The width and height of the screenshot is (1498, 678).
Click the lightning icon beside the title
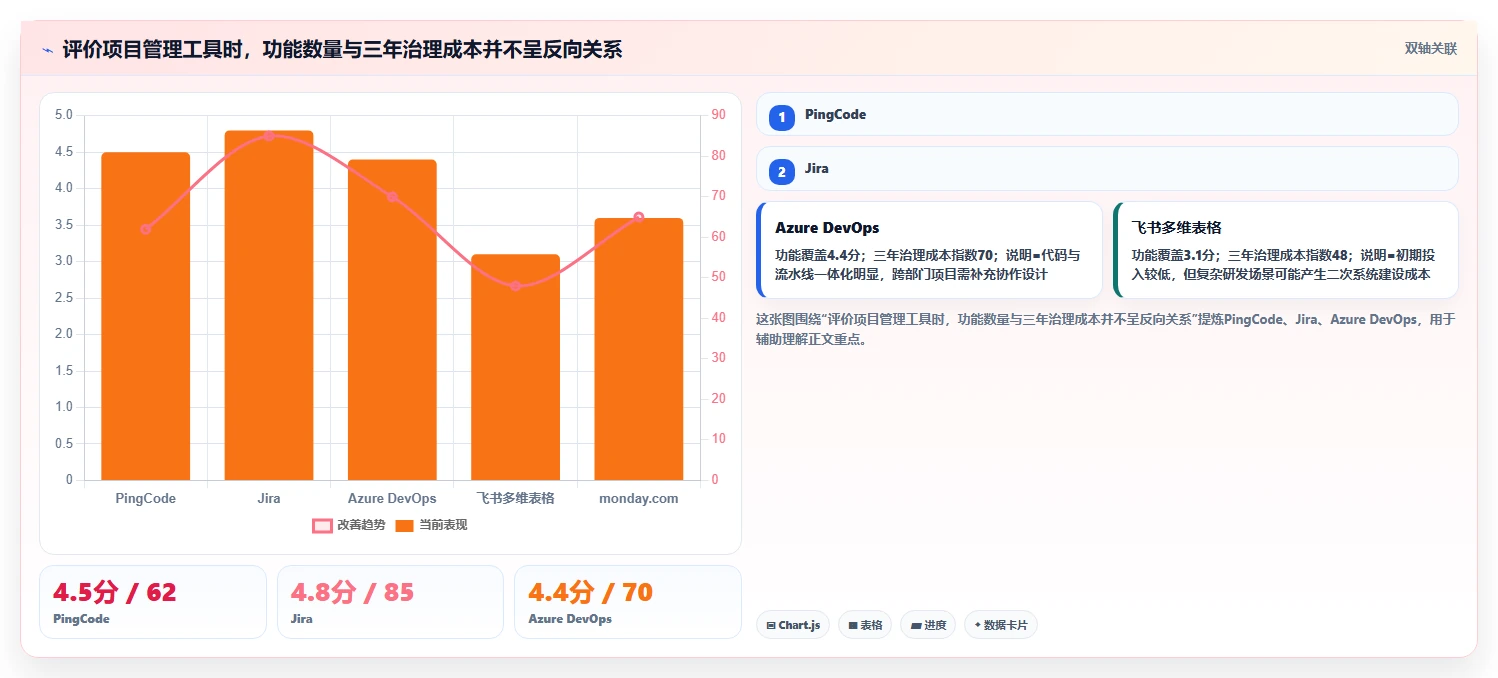[47, 50]
